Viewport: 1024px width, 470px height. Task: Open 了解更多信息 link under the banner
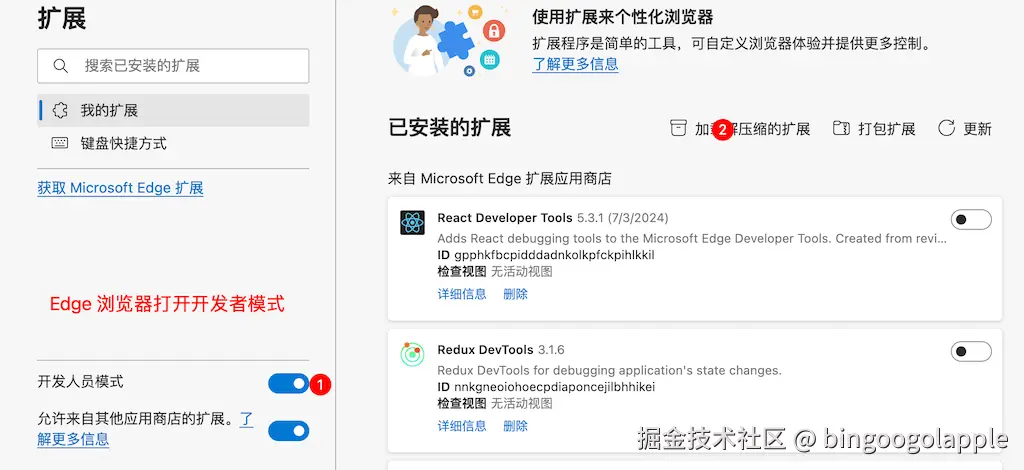[575, 64]
